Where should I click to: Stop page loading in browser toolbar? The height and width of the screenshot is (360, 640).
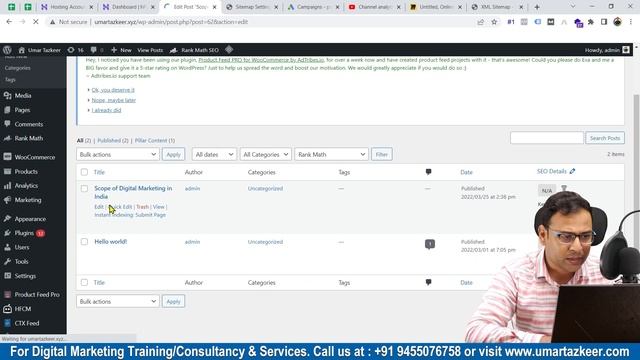point(36,22)
